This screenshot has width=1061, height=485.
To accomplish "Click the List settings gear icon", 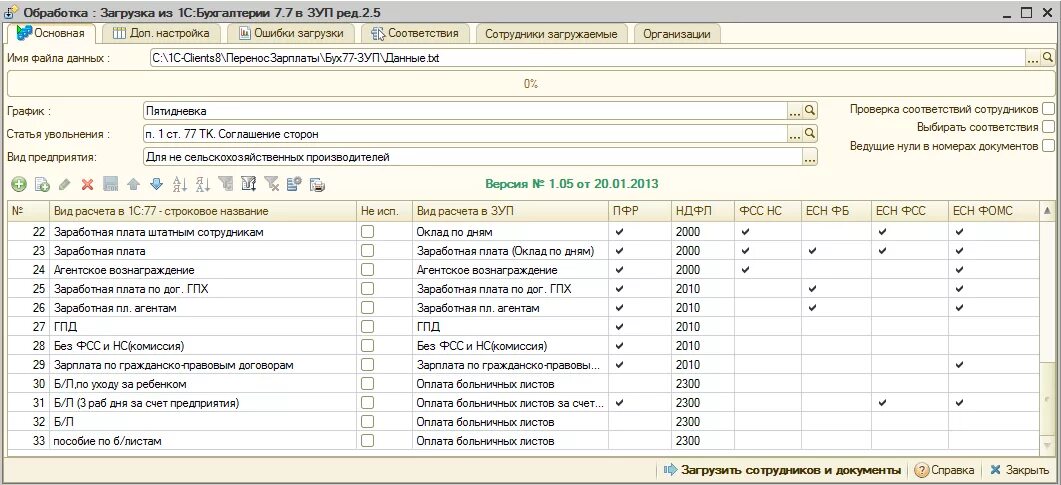I will [294, 184].
